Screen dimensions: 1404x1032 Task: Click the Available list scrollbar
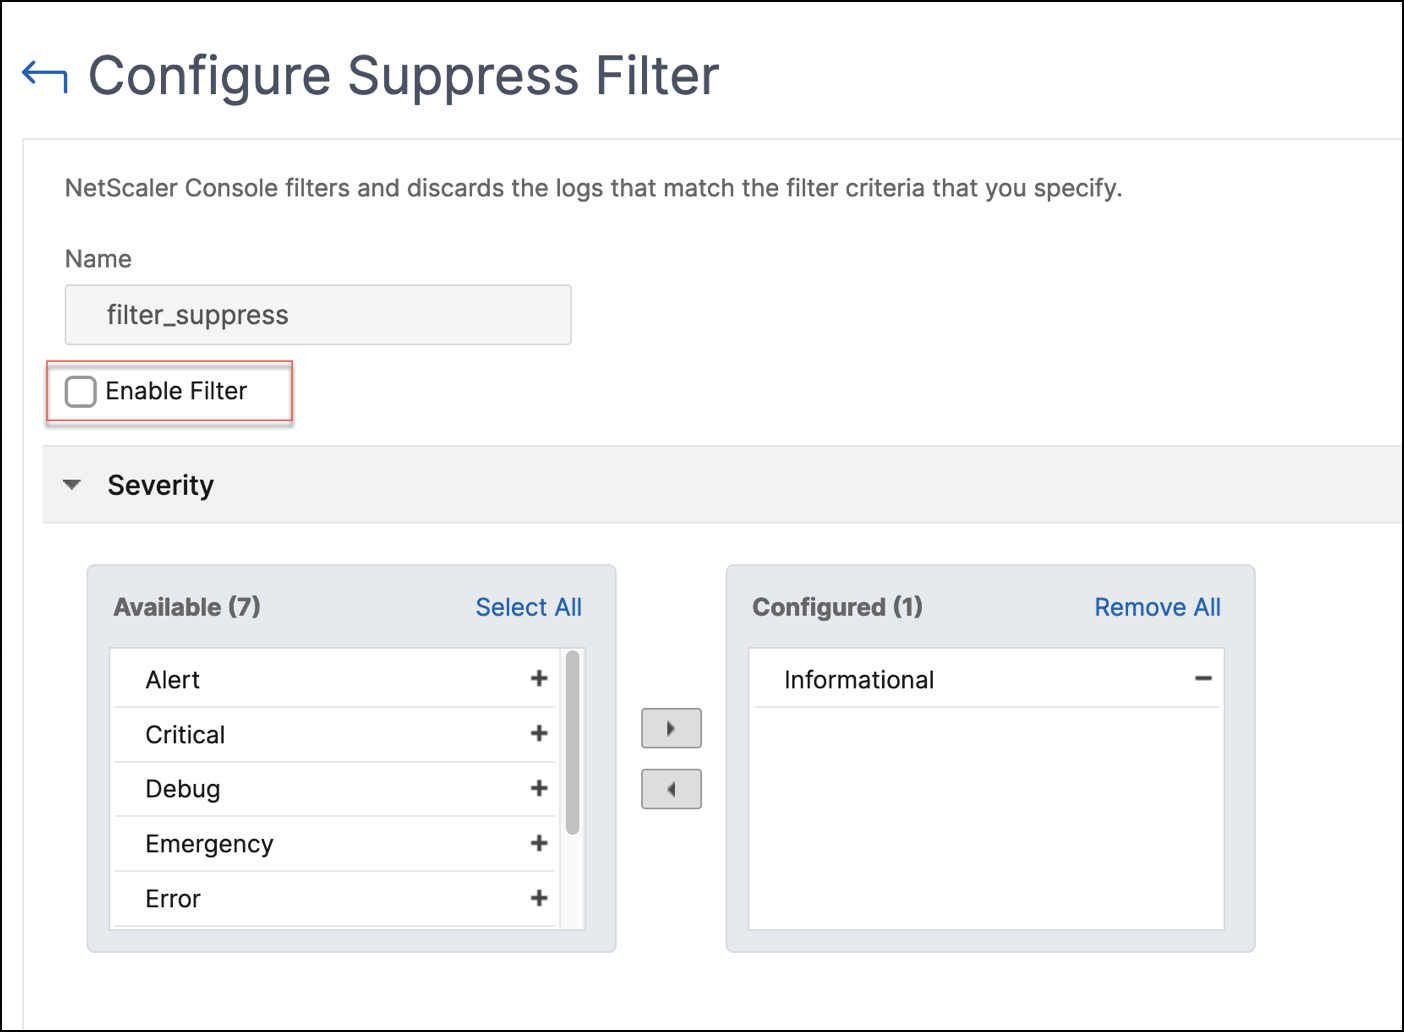(x=572, y=742)
